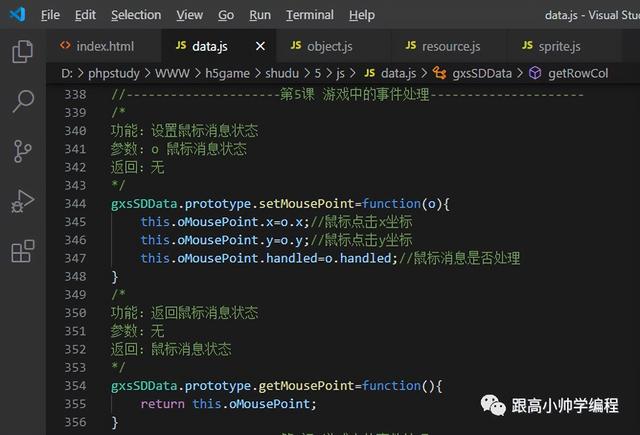Open the File menu

[x=50, y=15]
